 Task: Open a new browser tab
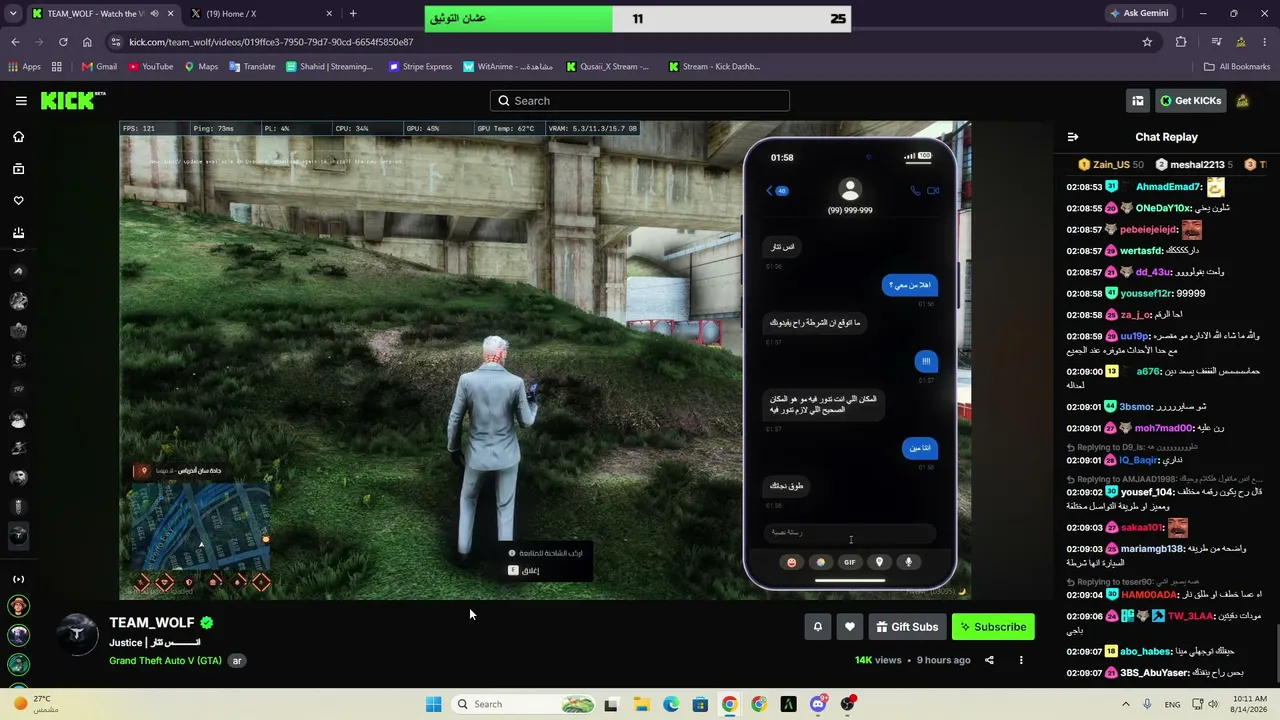coord(353,14)
